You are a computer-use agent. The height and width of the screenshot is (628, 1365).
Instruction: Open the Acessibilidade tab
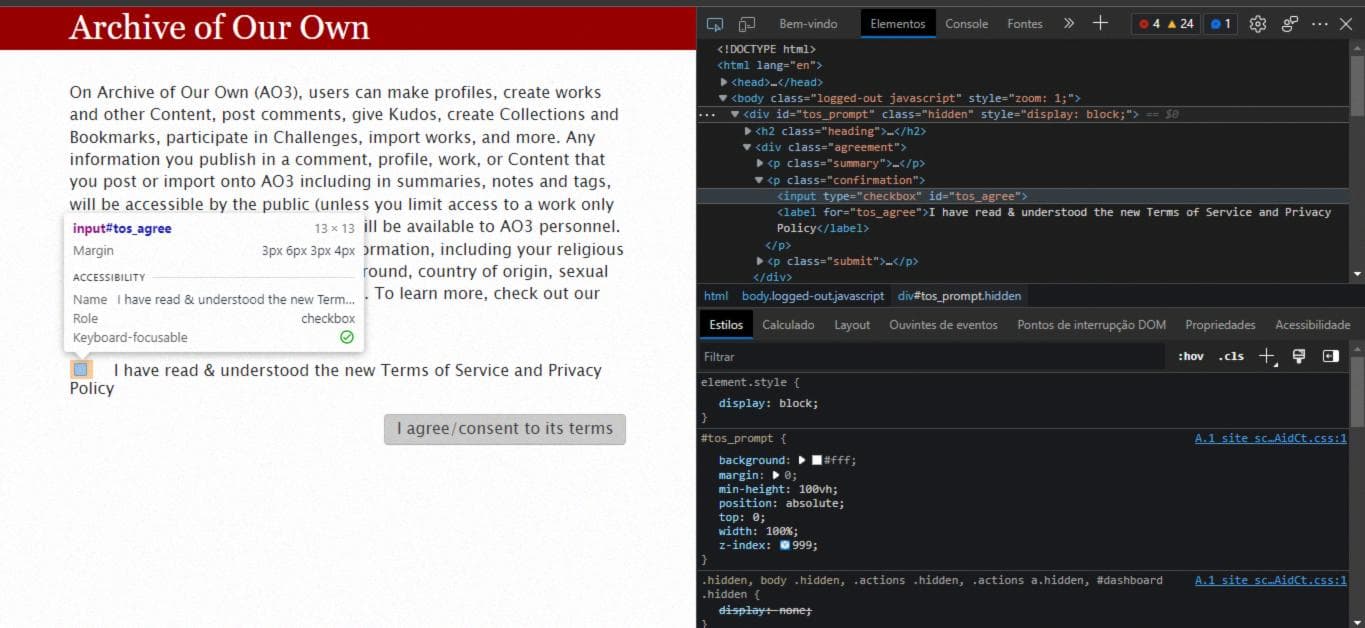point(1312,324)
